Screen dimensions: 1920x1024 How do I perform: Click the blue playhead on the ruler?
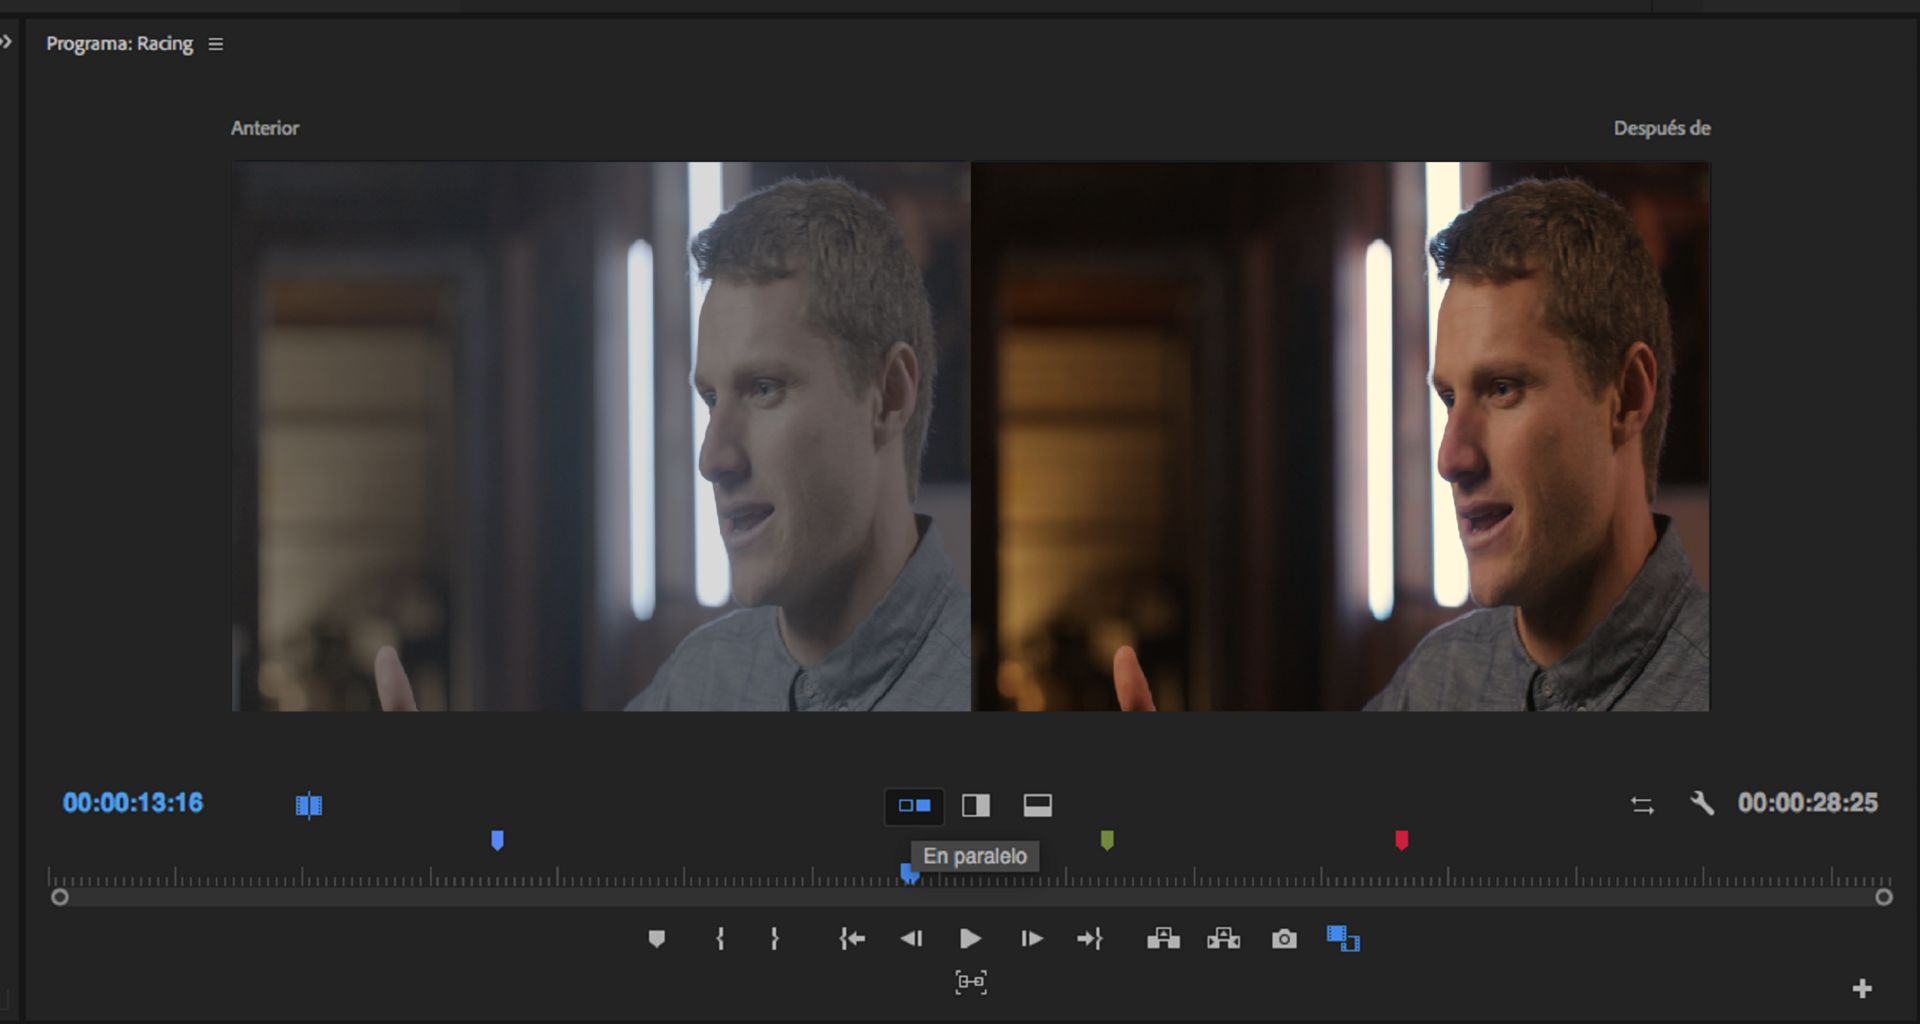908,874
